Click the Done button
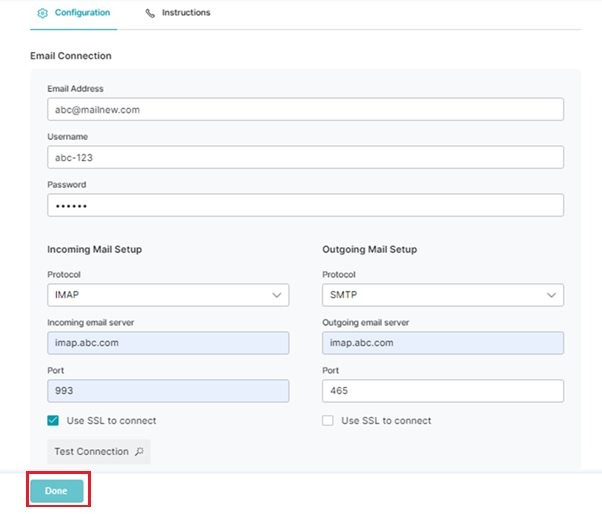 coord(57,491)
